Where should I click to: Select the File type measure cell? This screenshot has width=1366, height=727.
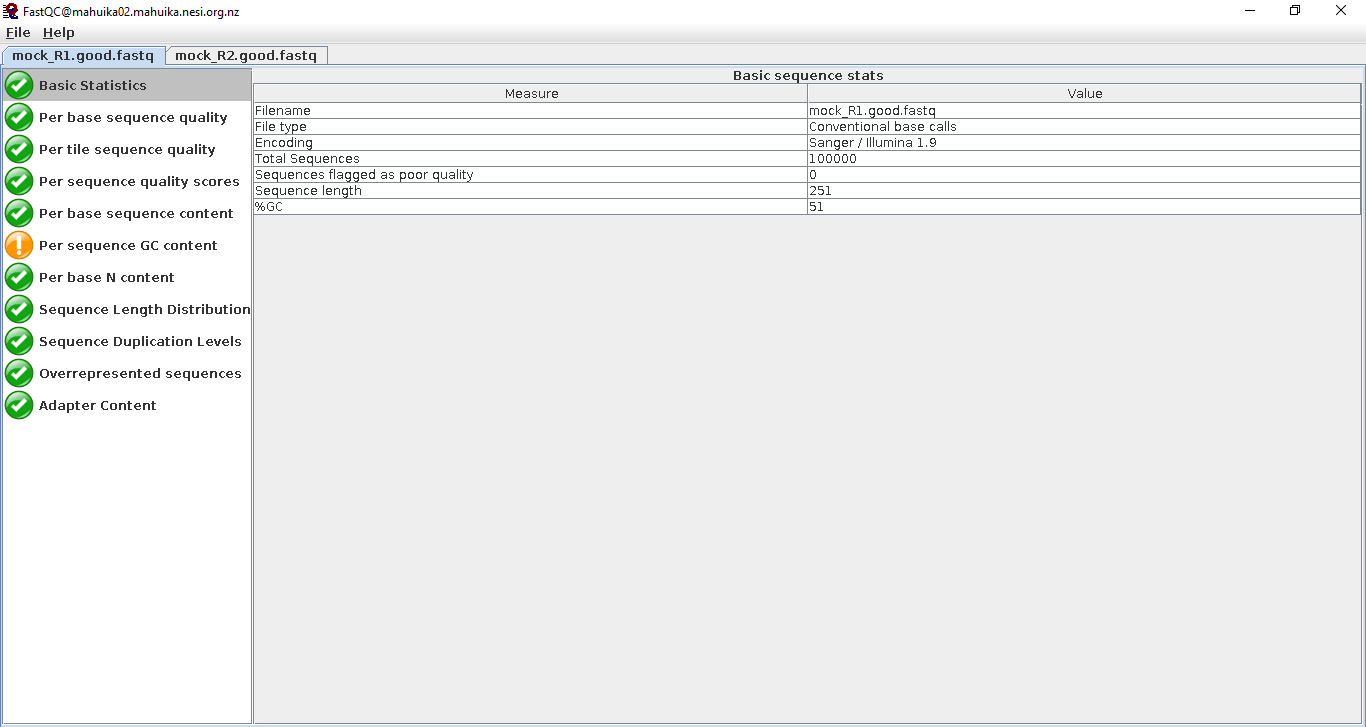(531, 127)
